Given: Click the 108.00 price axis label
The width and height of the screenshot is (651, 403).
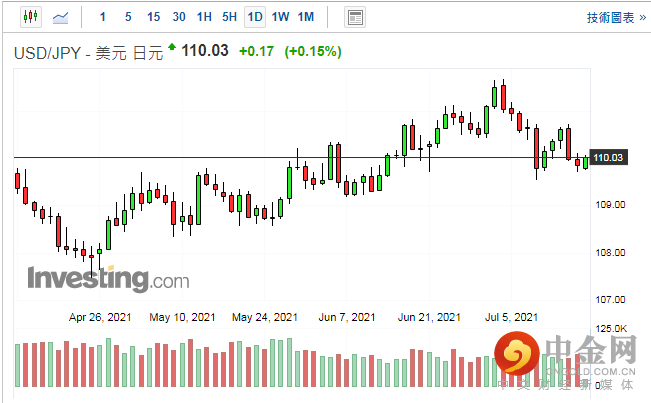Looking at the screenshot, I should pos(610,252).
